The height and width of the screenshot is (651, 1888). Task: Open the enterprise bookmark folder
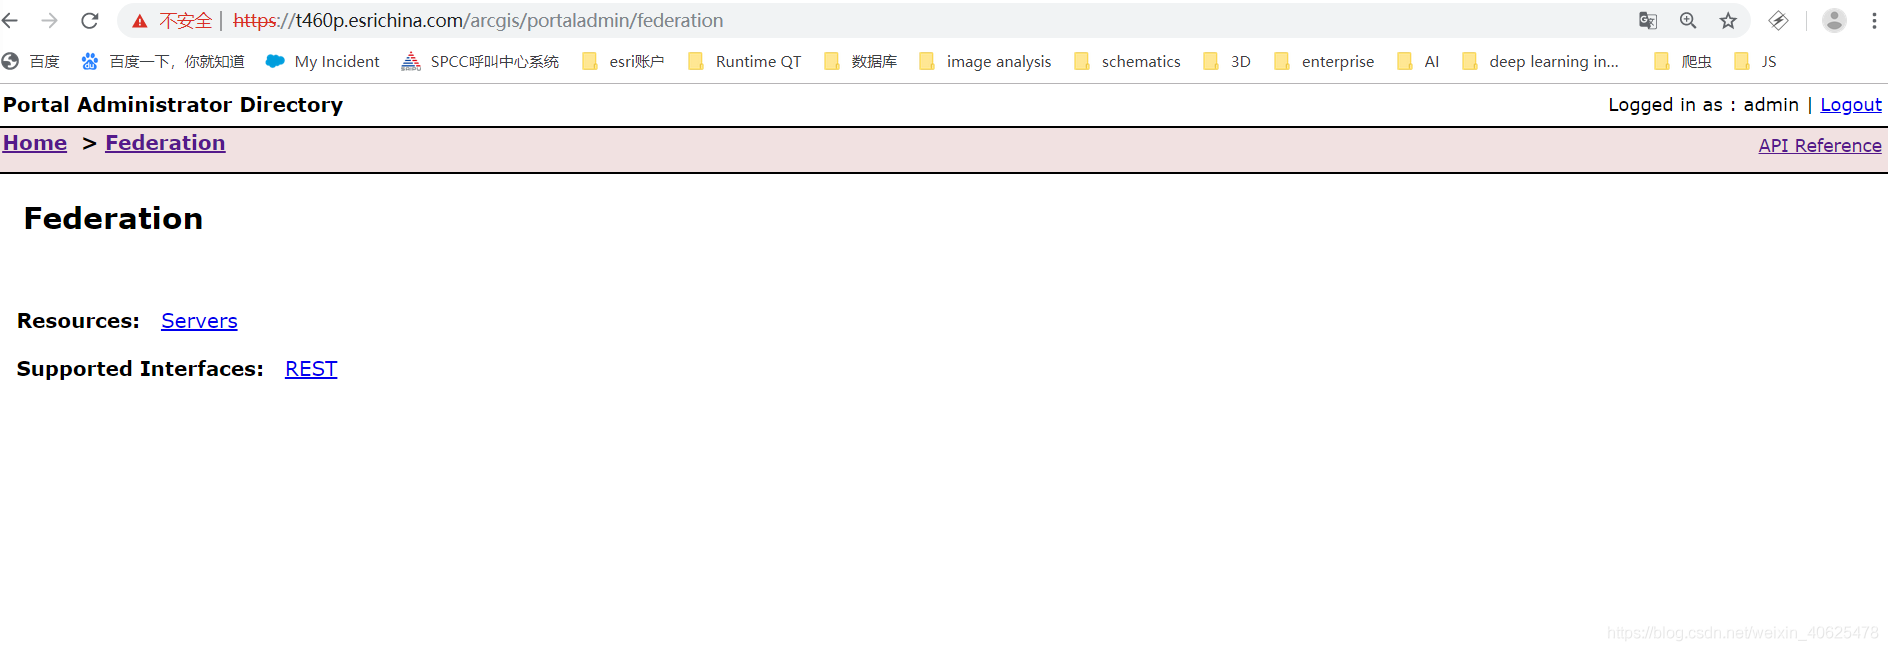(1324, 61)
